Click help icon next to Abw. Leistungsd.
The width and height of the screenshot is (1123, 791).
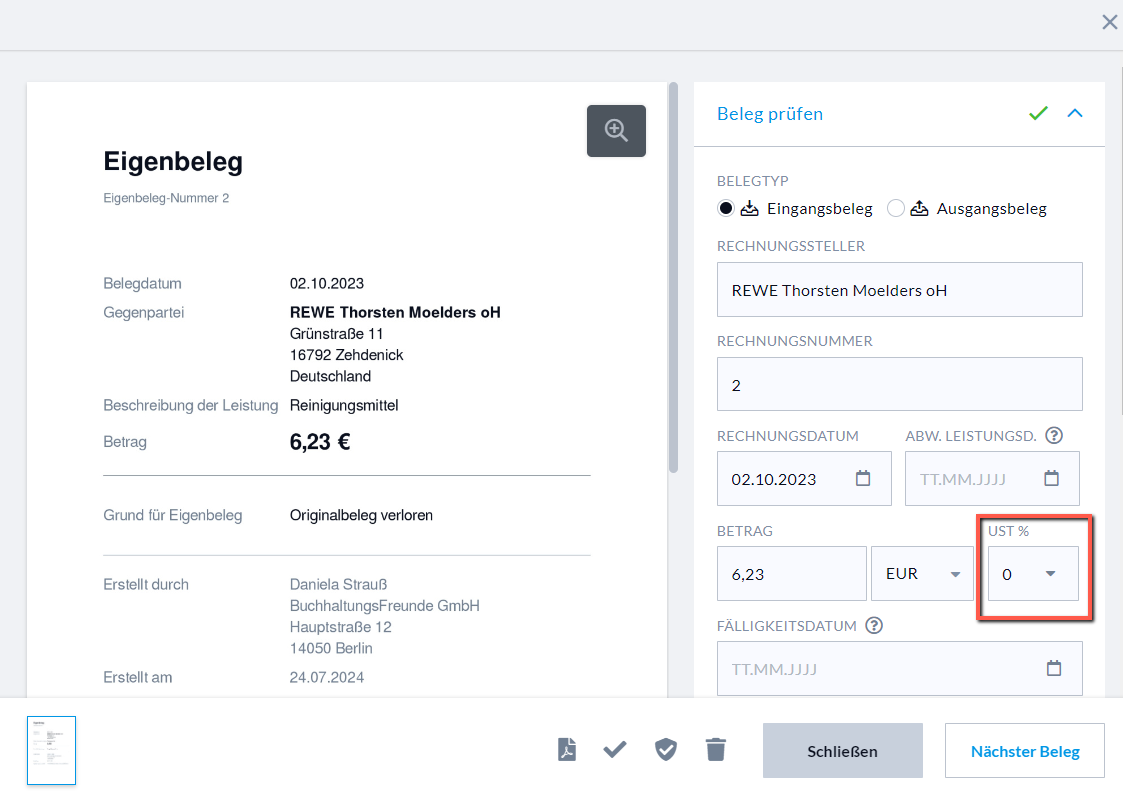tap(1053, 436)
